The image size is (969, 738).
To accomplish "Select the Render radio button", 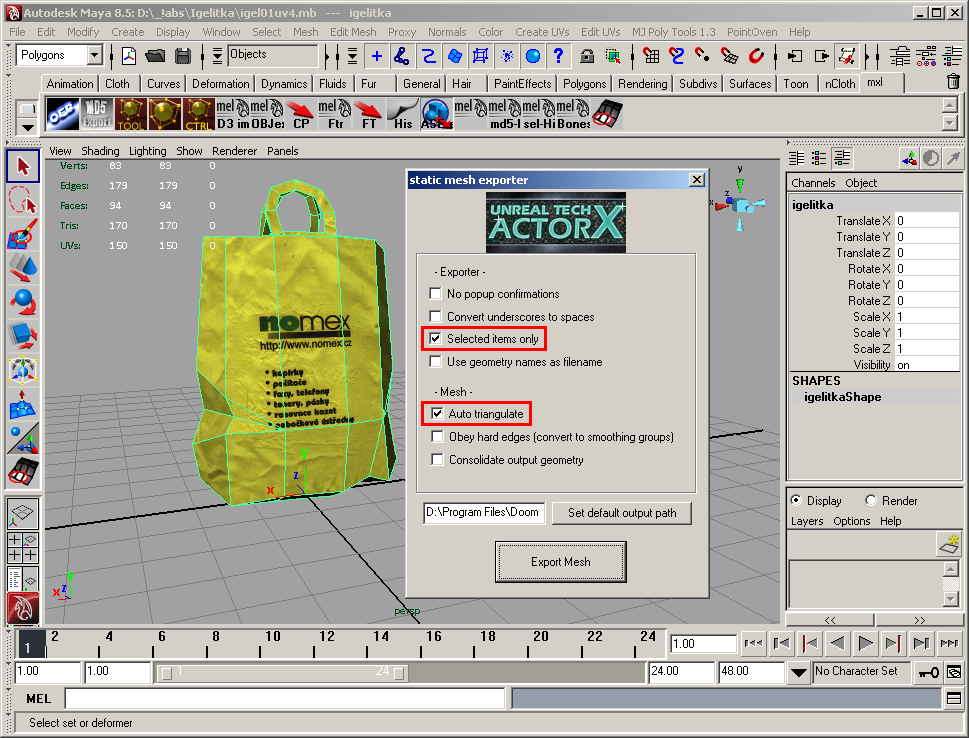I will (x=871, y=500).
